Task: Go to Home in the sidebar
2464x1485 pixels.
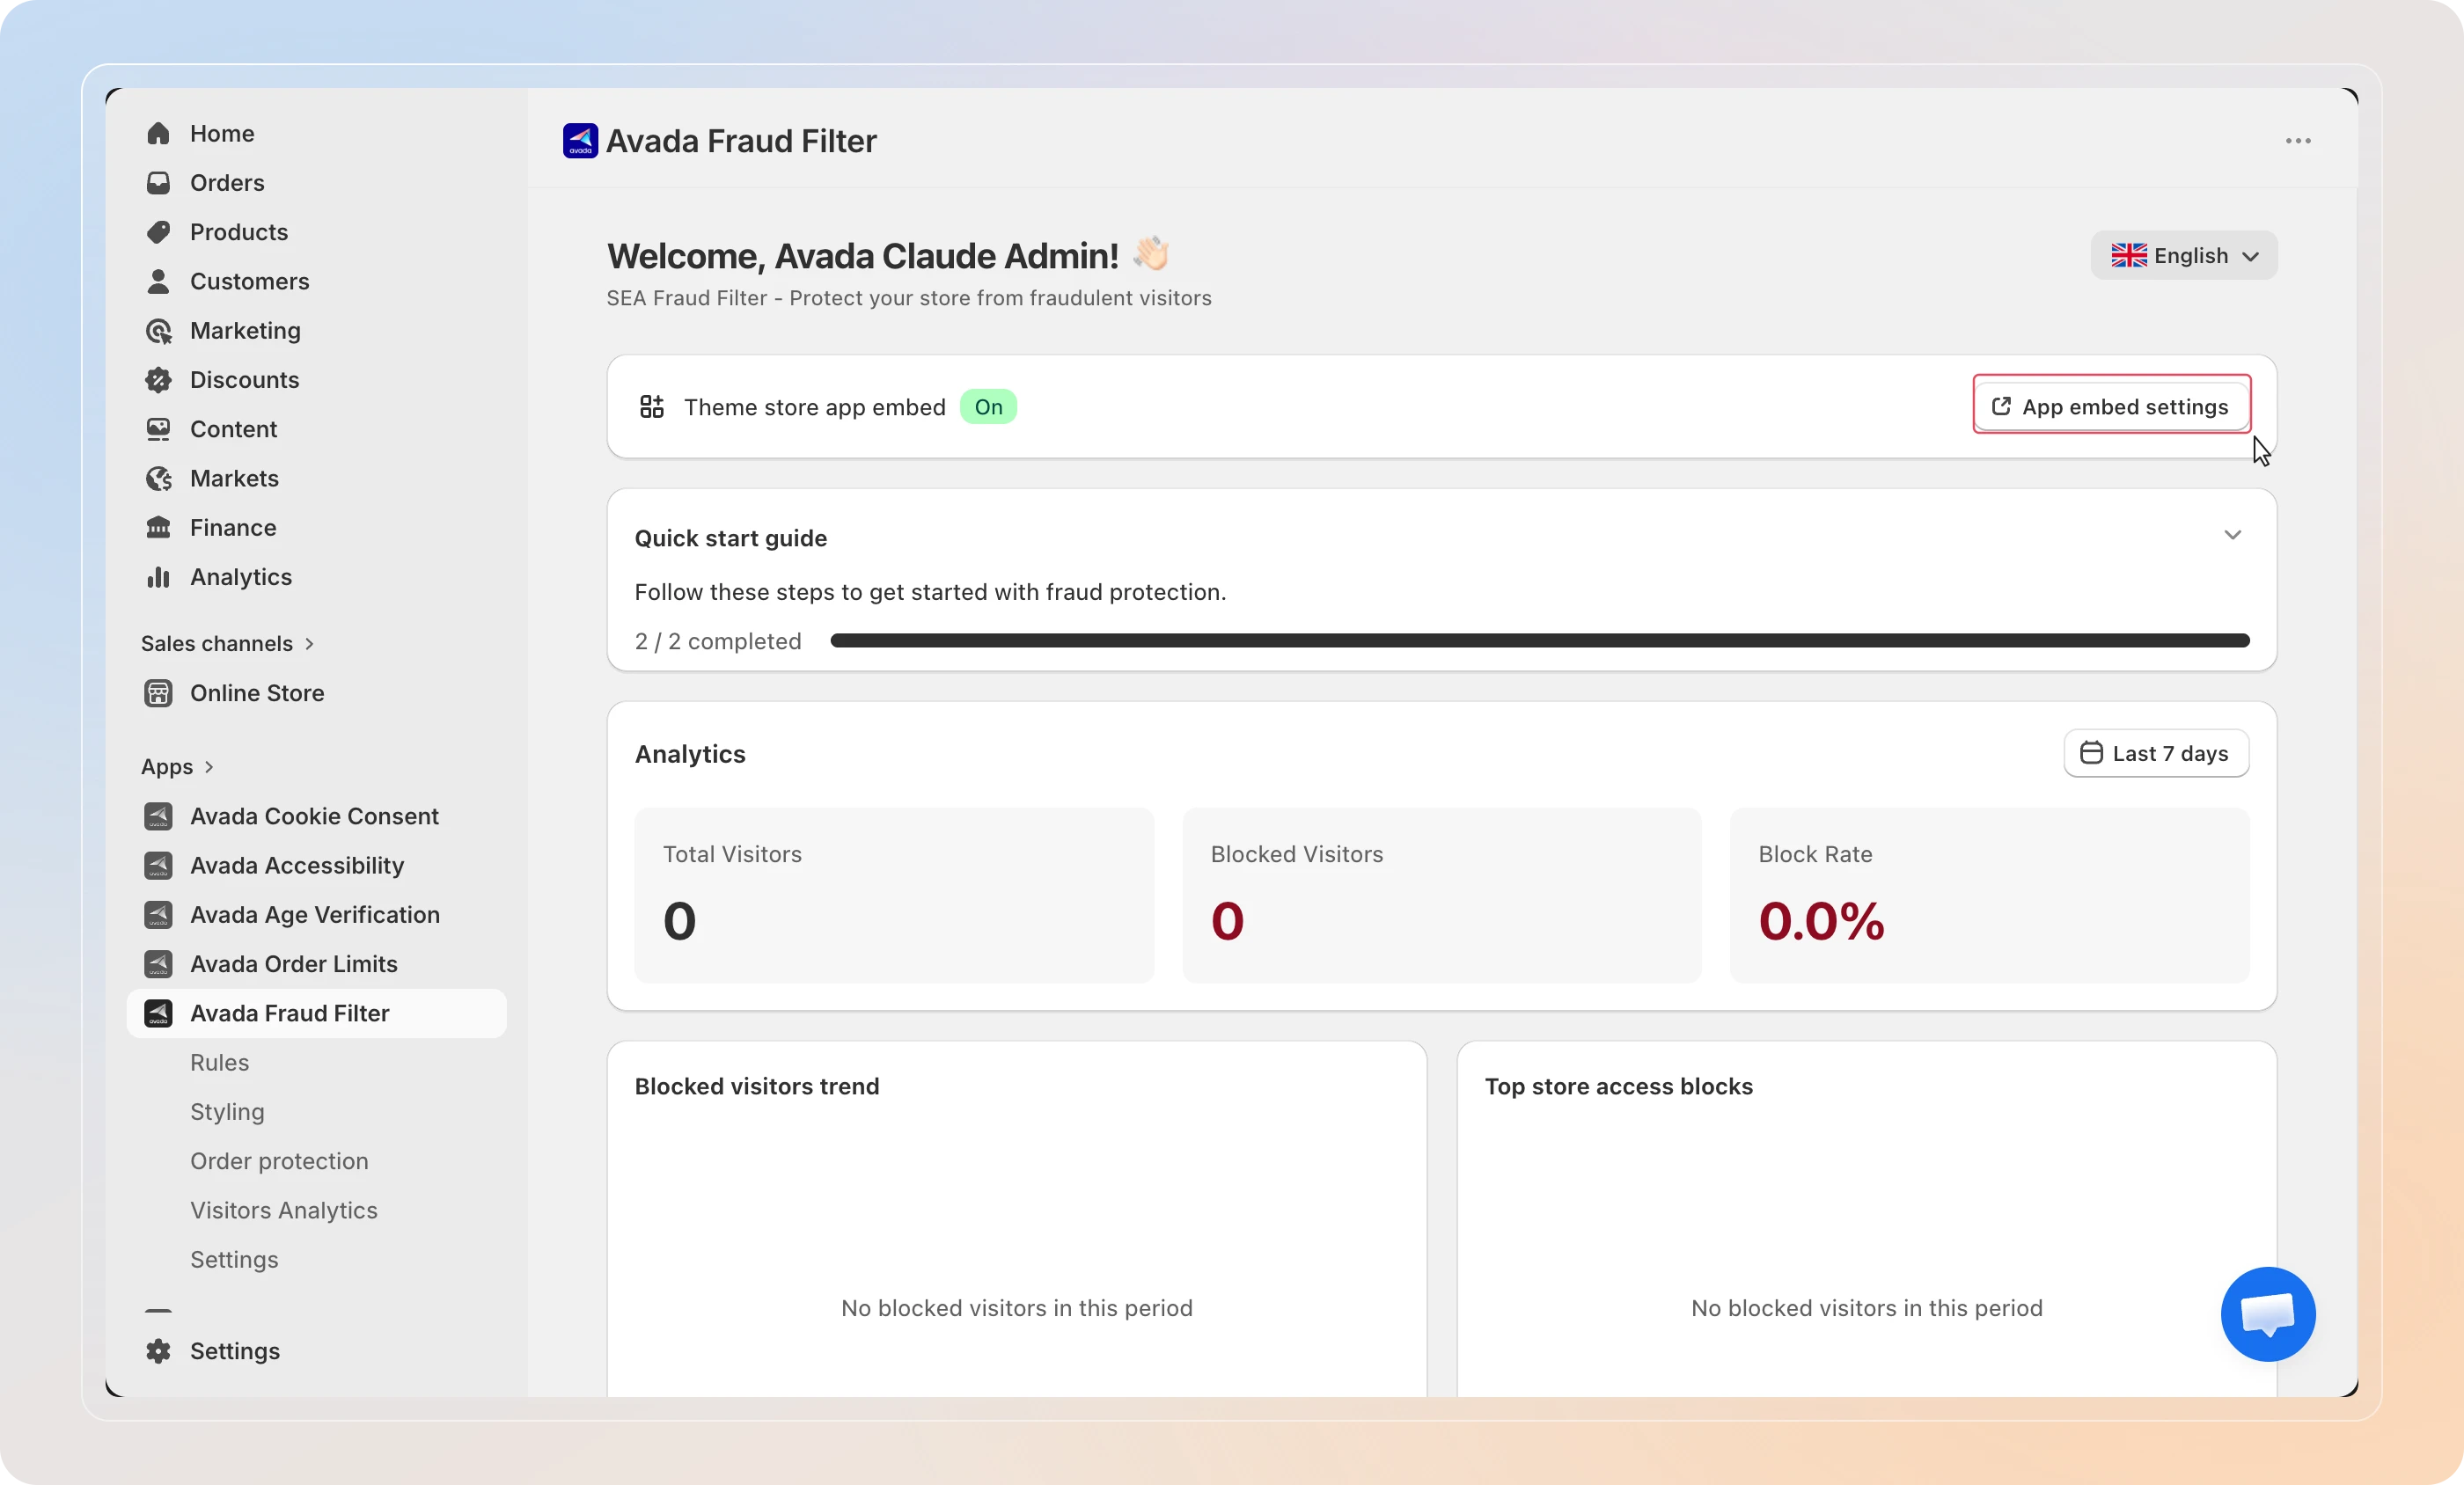Action: click(x=316, y=133)
